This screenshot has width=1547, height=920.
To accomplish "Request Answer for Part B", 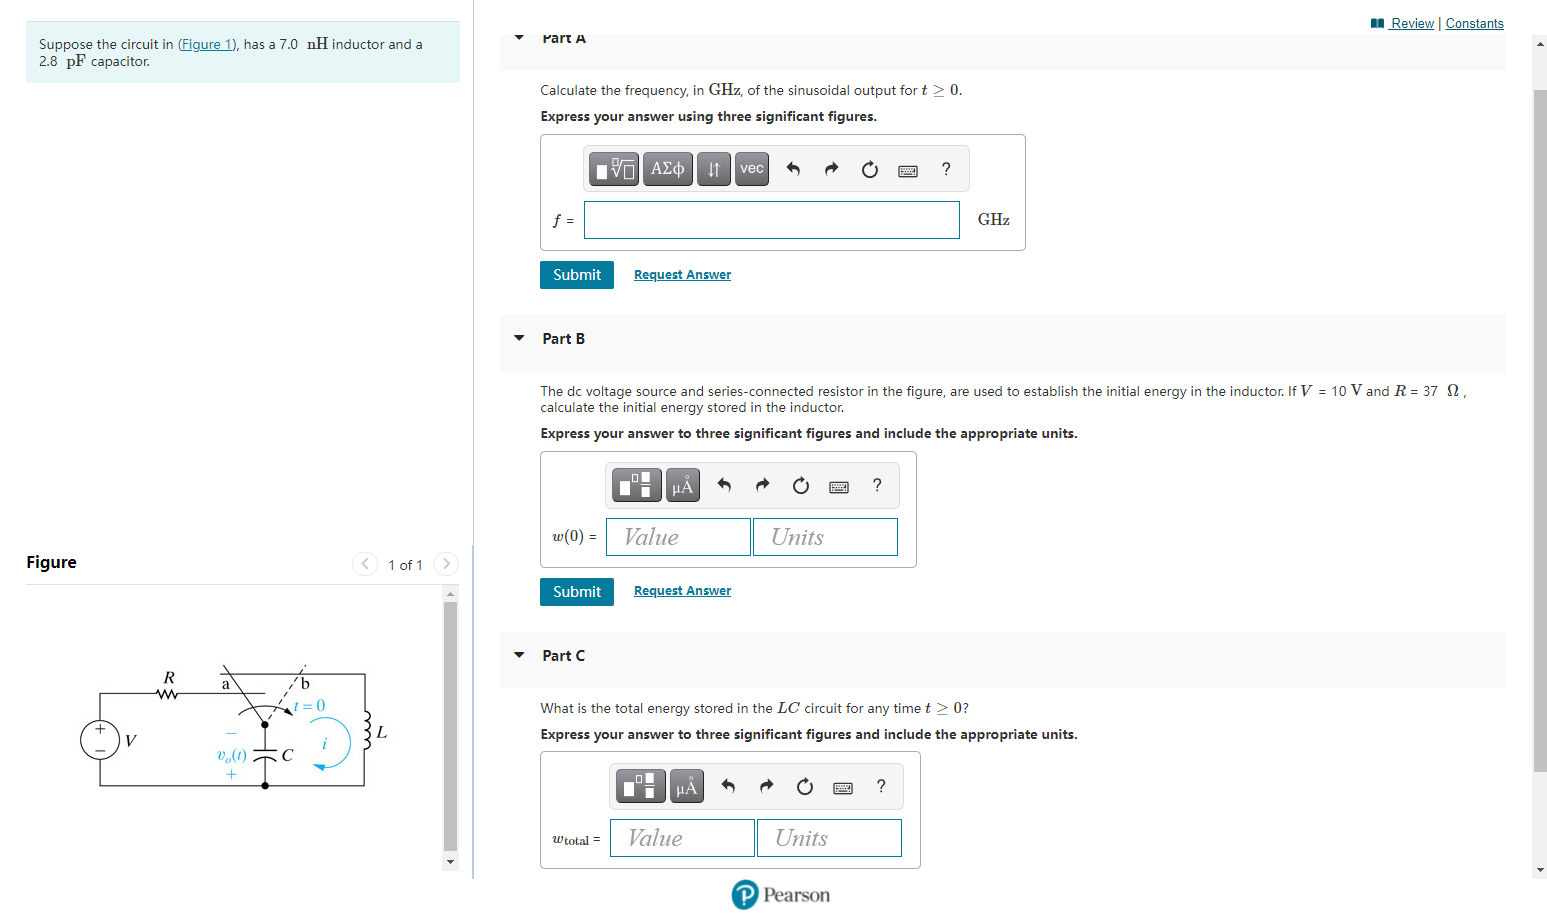I will pyautogui.click(x=682, y=590).
